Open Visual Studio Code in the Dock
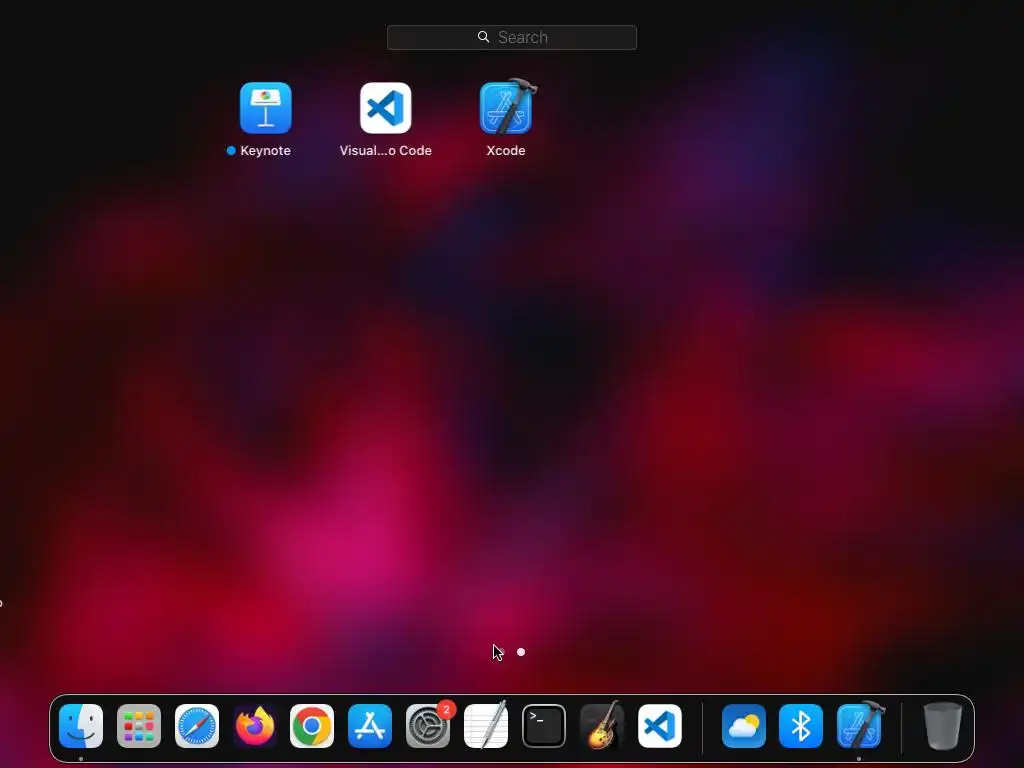The width and height of the screenshot is (1024, 768). (660, 726)
